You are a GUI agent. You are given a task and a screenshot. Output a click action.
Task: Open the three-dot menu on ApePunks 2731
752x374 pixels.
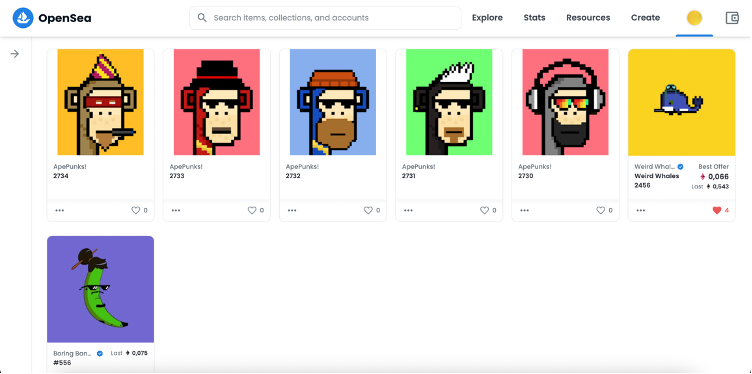408,210
